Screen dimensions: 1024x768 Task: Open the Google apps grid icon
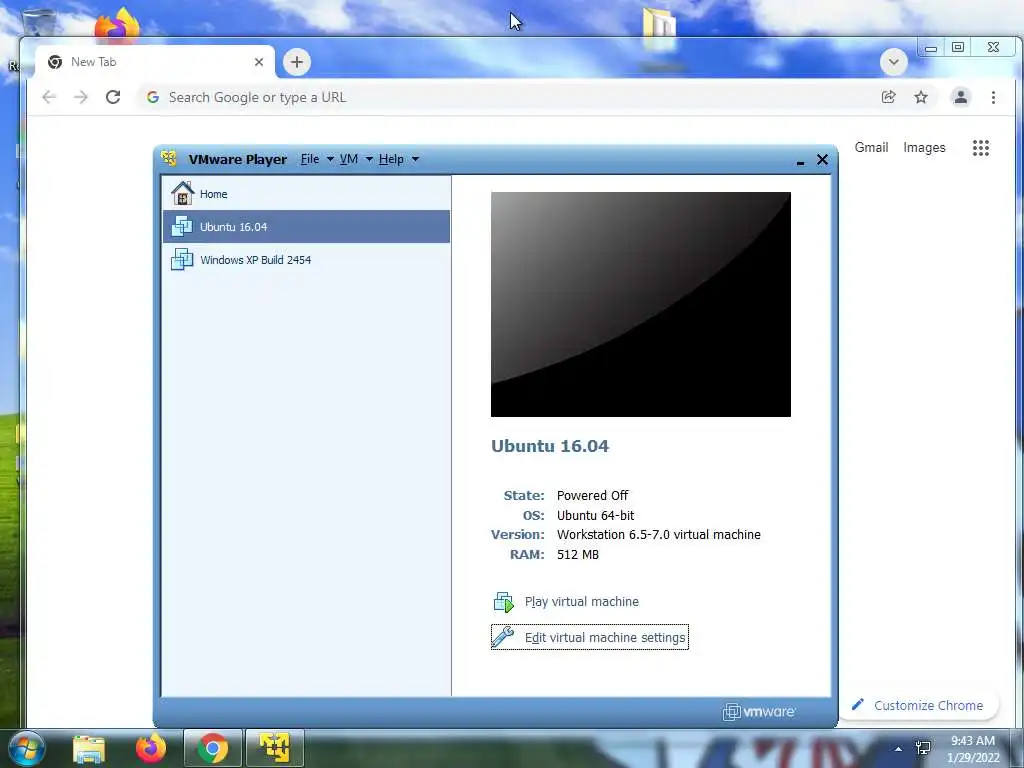click(980, 148)
